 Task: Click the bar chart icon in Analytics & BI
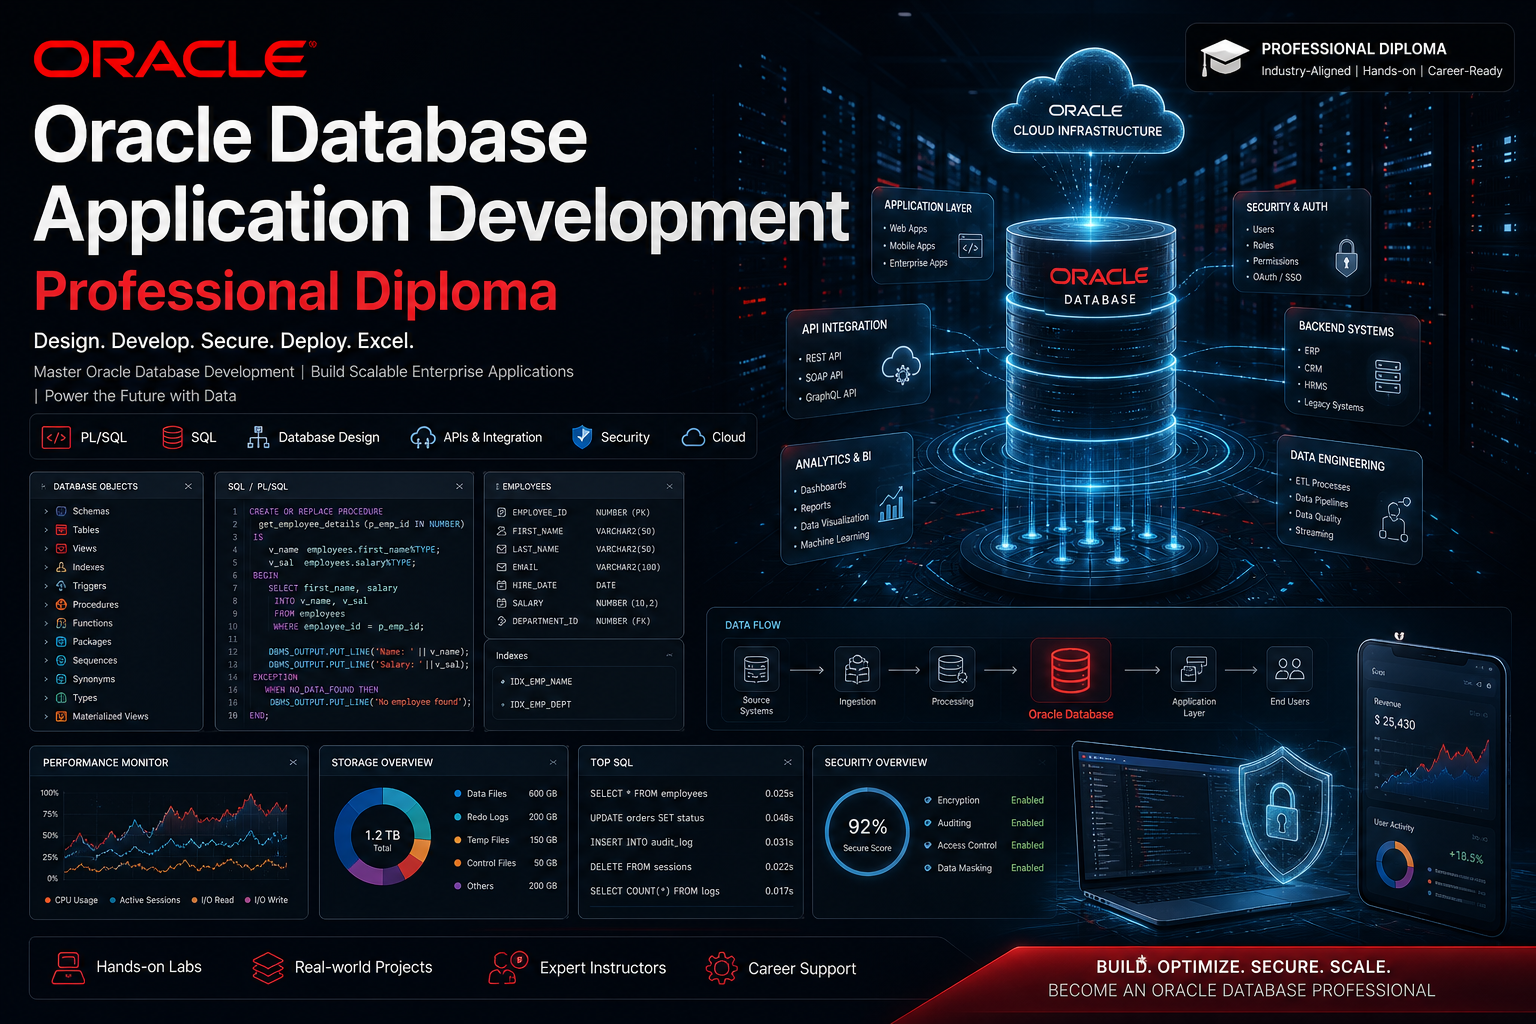click(891, 504)
